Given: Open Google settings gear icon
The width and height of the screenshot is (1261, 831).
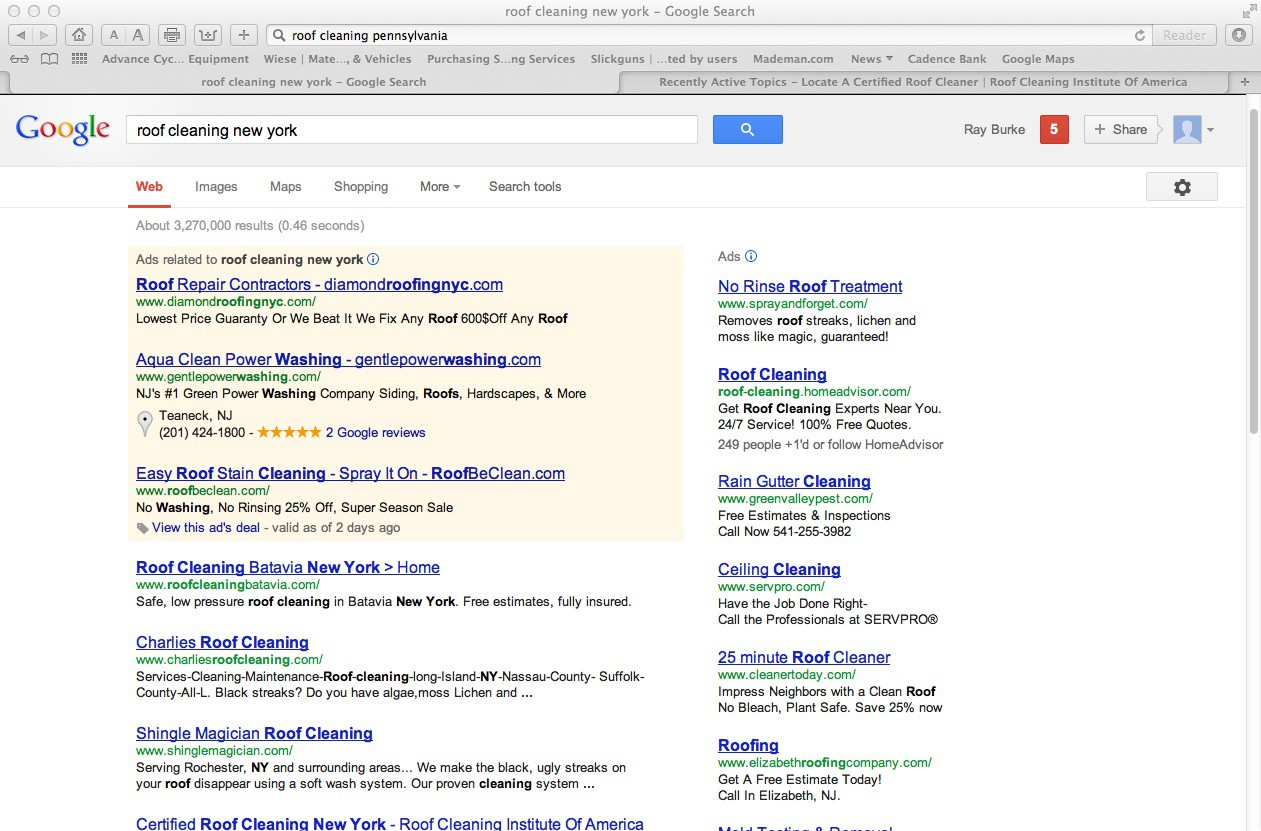Looking at the screenshot, I should point(1181,187).
